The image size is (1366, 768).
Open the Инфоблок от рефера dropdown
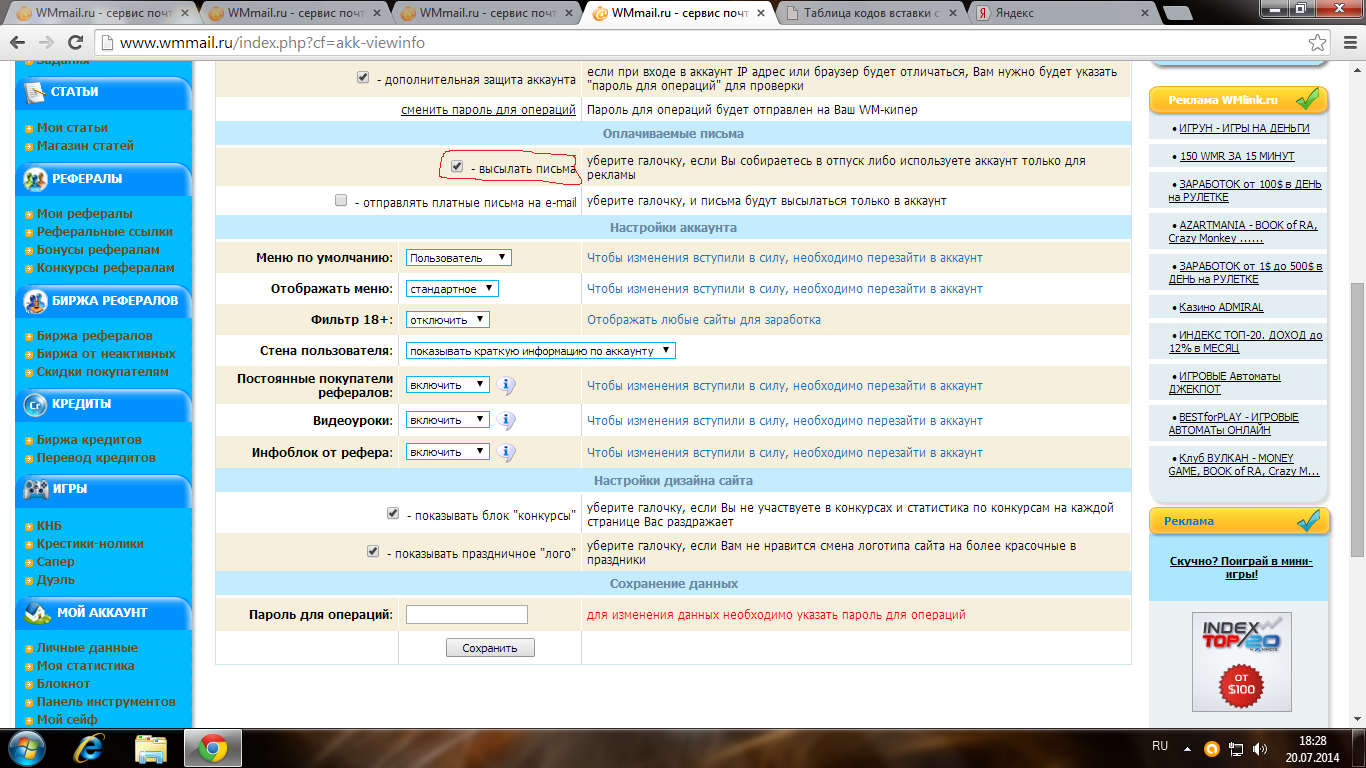(448, 452)
